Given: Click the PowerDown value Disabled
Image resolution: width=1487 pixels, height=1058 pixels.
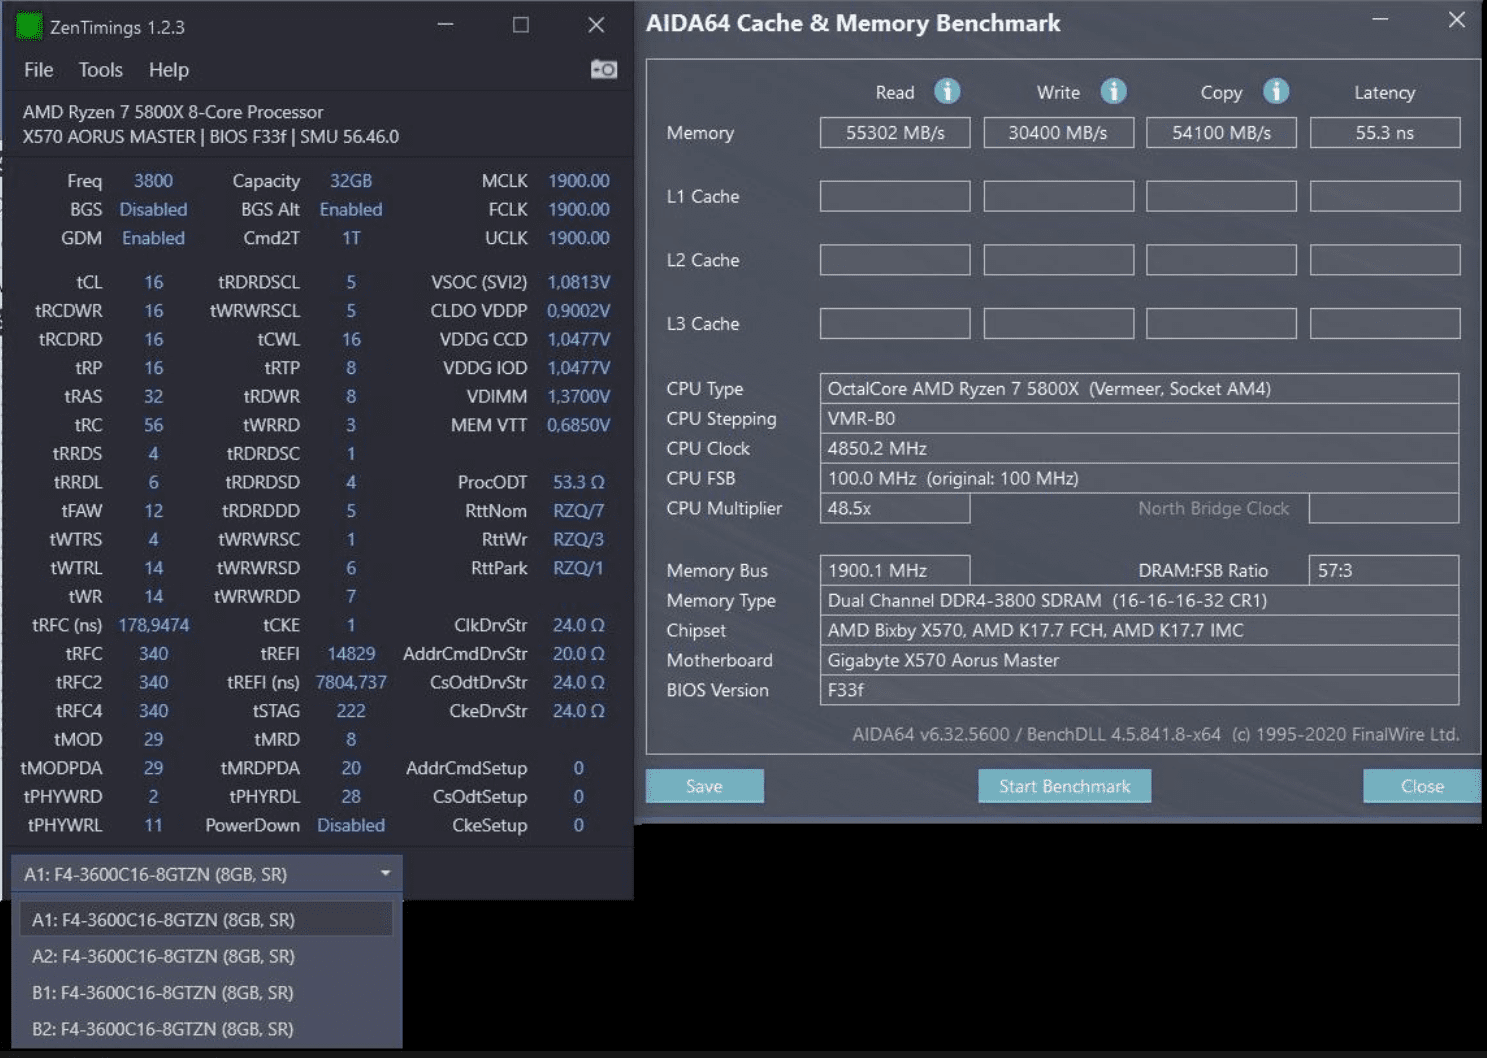Looking at the screenshot, I should pos(351,825).
